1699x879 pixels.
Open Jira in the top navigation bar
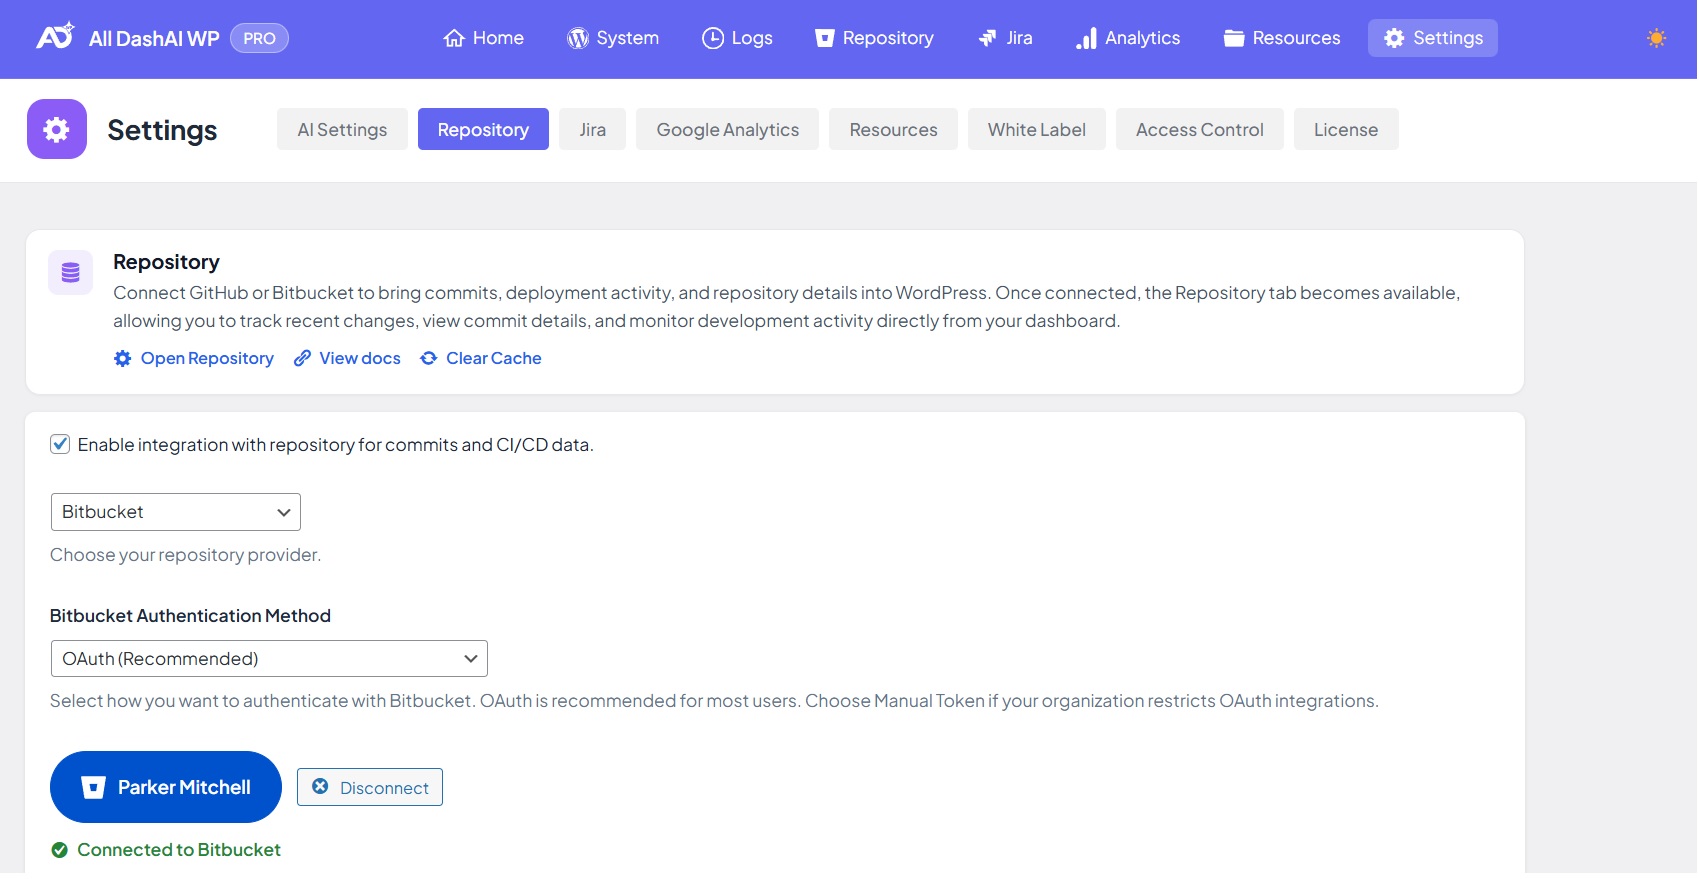(1005, 38)
